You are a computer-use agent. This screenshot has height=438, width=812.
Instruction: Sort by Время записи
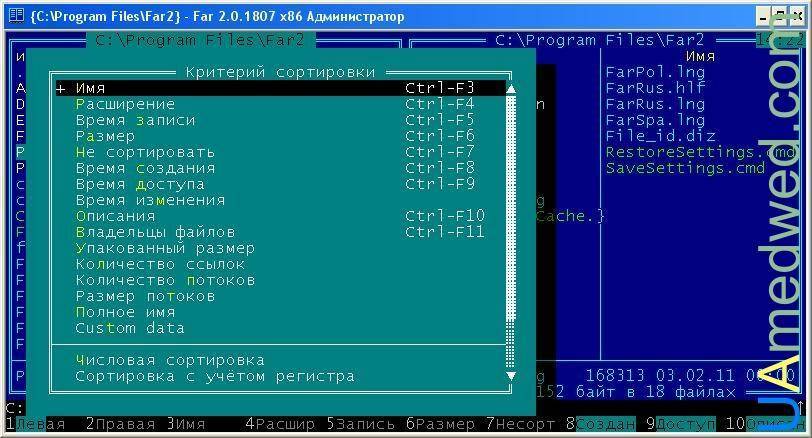[280, 120]
